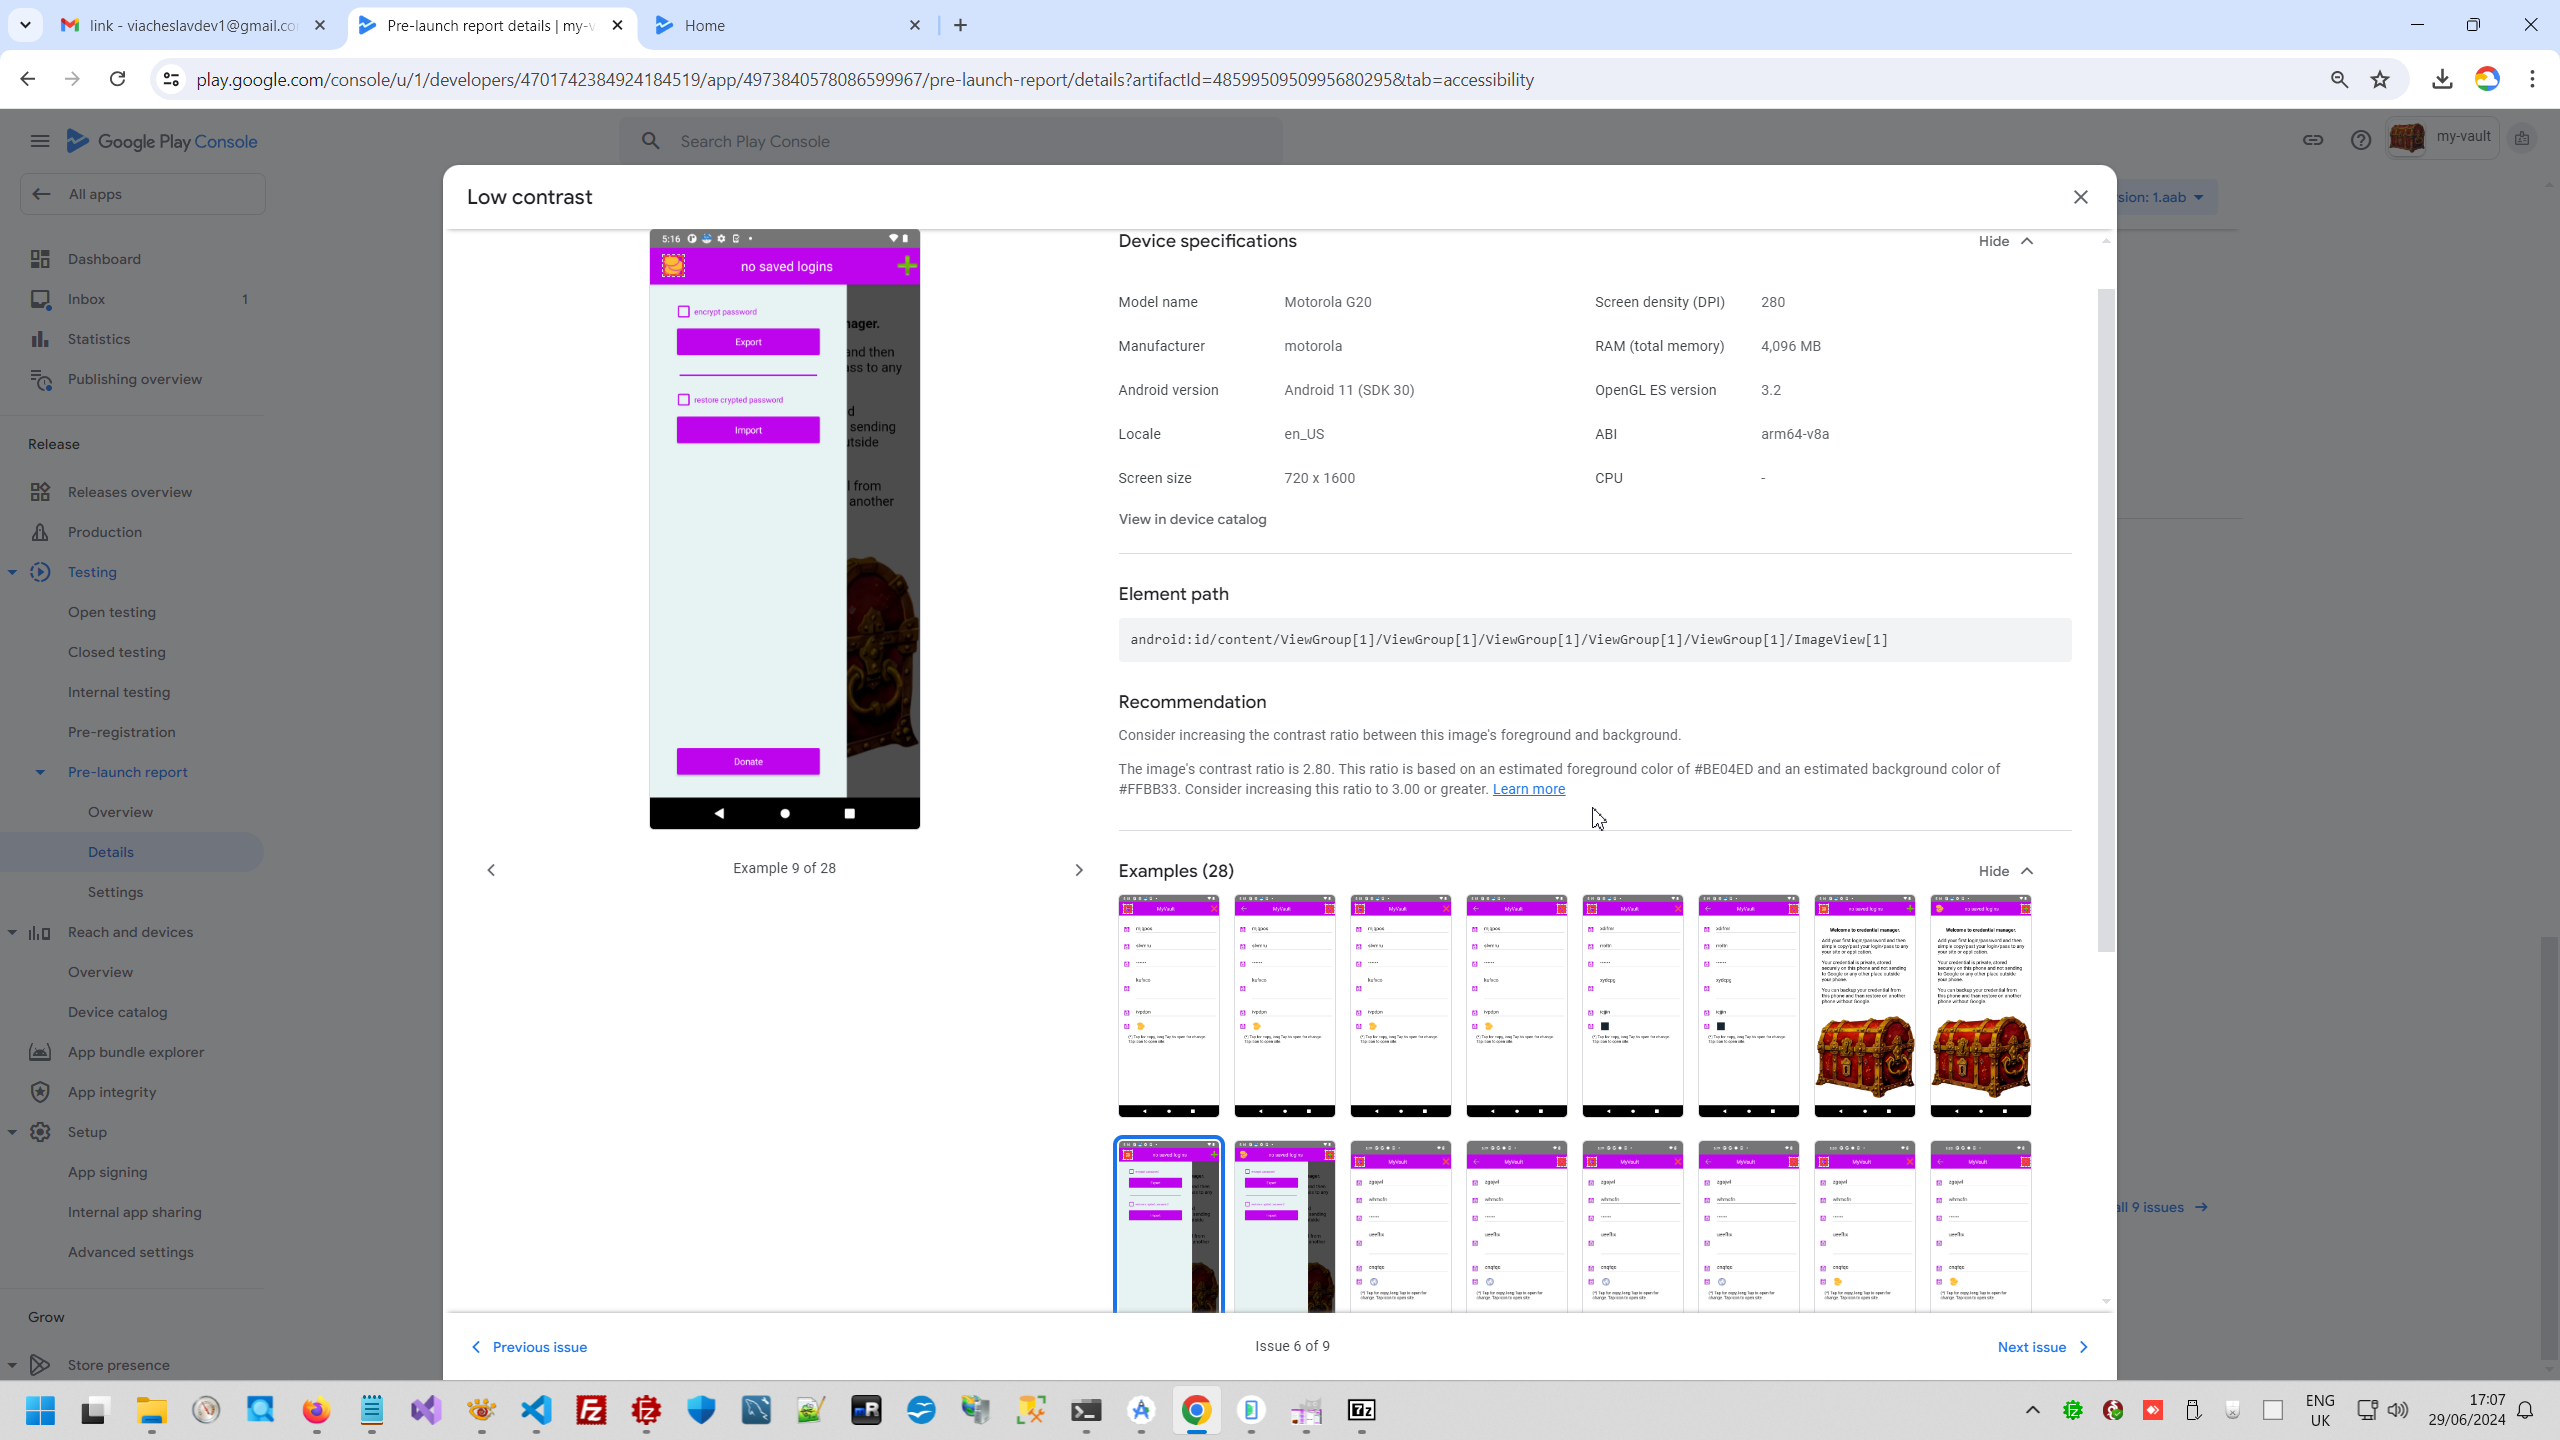Image resolution: width=2560 pixels, height=1440 pixels.
Task: Close the Low contrast dialog
Action: 2080,197
